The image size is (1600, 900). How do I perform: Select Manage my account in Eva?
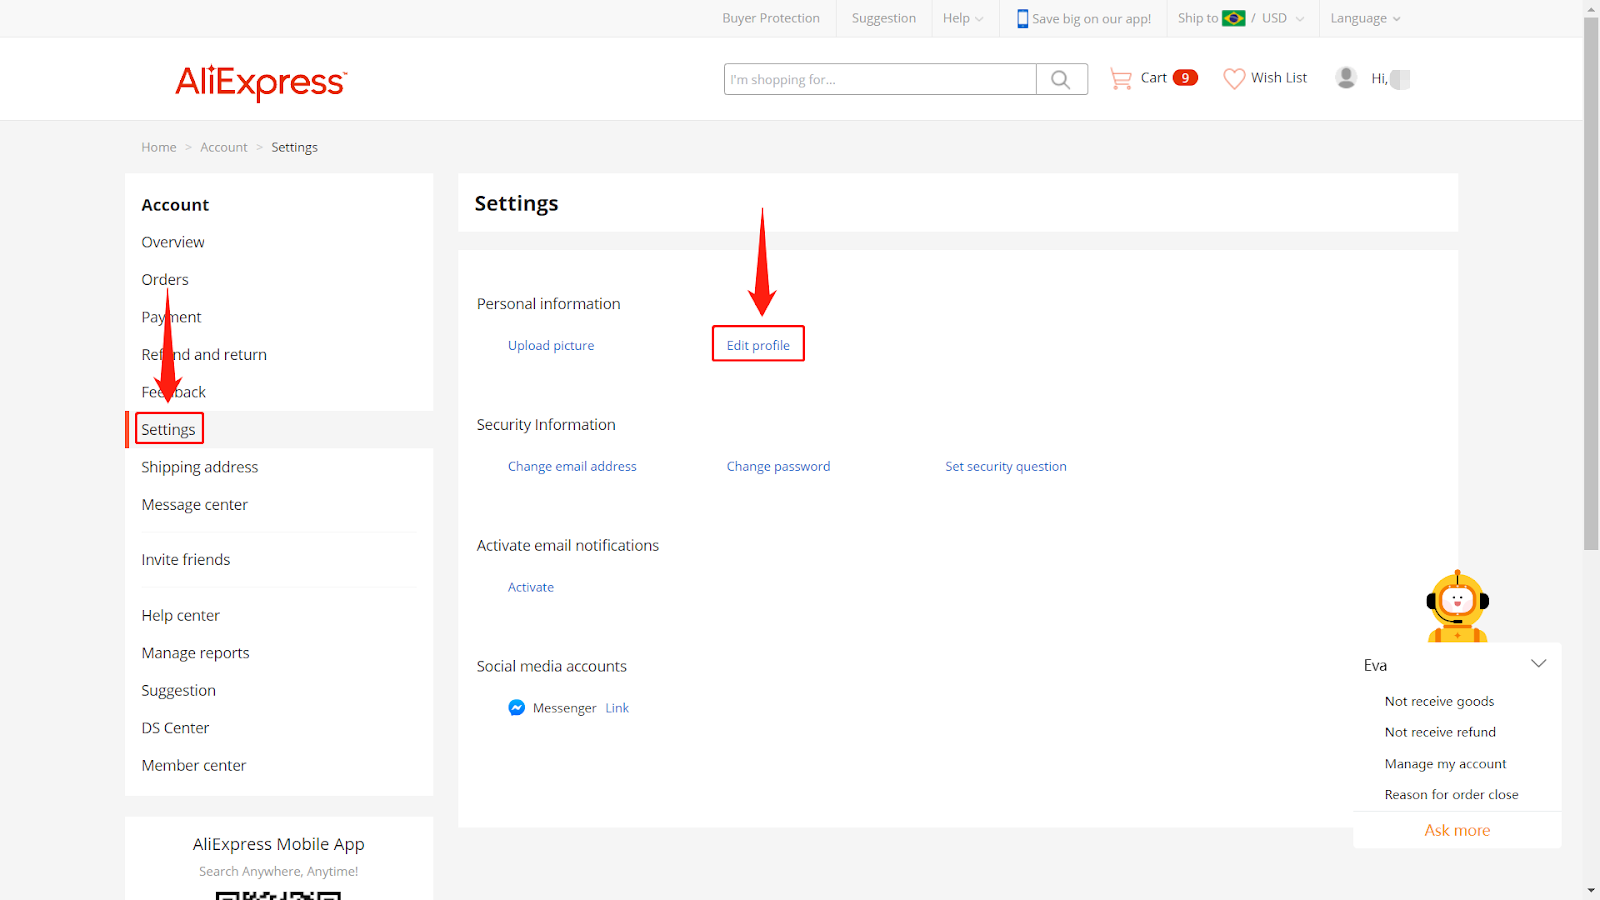coord(1446,764)
